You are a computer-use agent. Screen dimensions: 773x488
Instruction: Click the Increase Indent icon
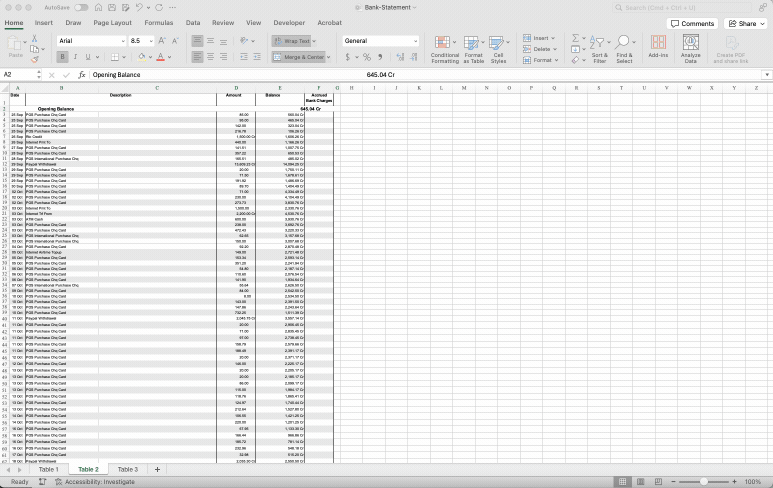pos(257,57)
